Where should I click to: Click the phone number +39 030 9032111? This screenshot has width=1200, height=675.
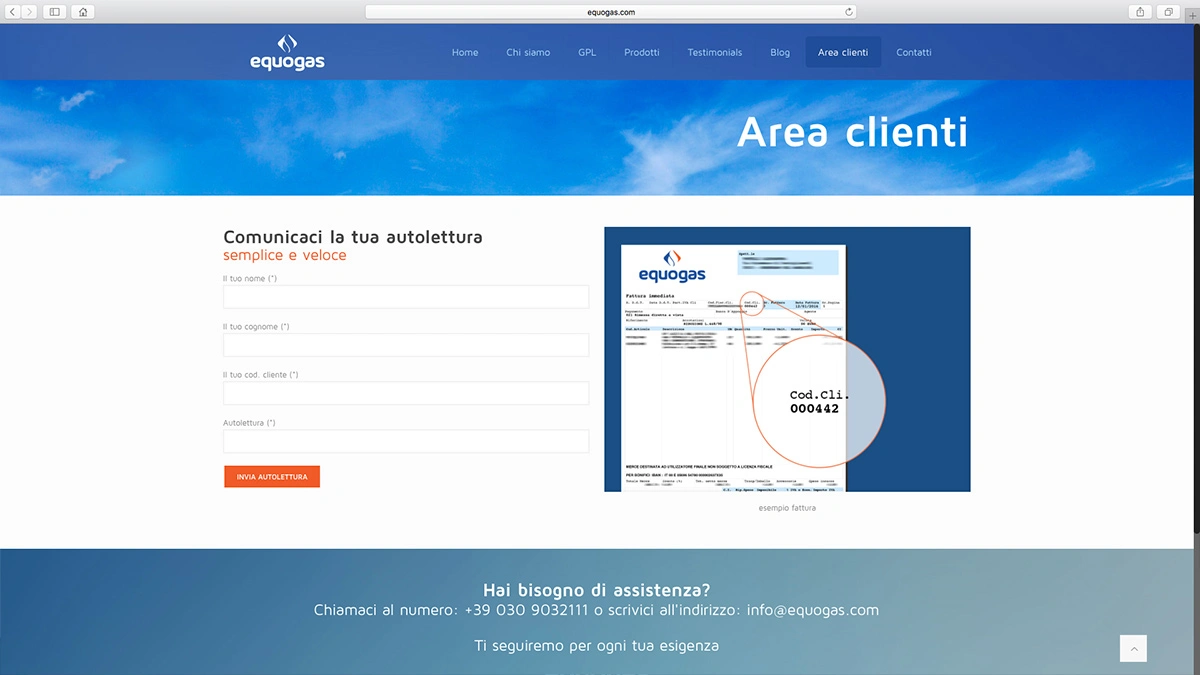point(526,610)
